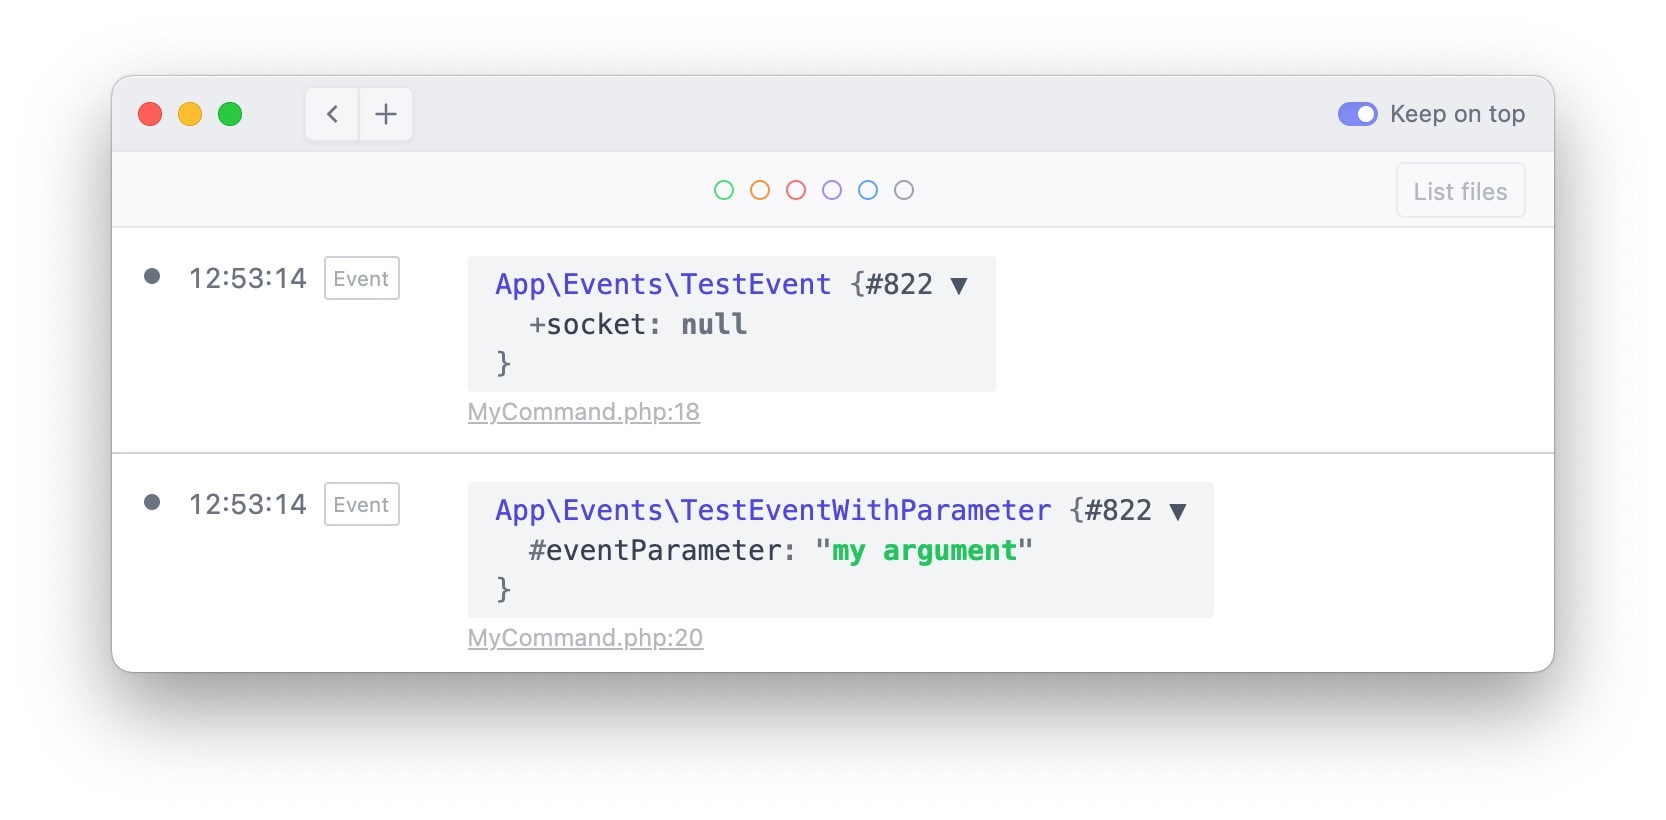
Task: Filter by the green color circle
Action: [724, 190]
